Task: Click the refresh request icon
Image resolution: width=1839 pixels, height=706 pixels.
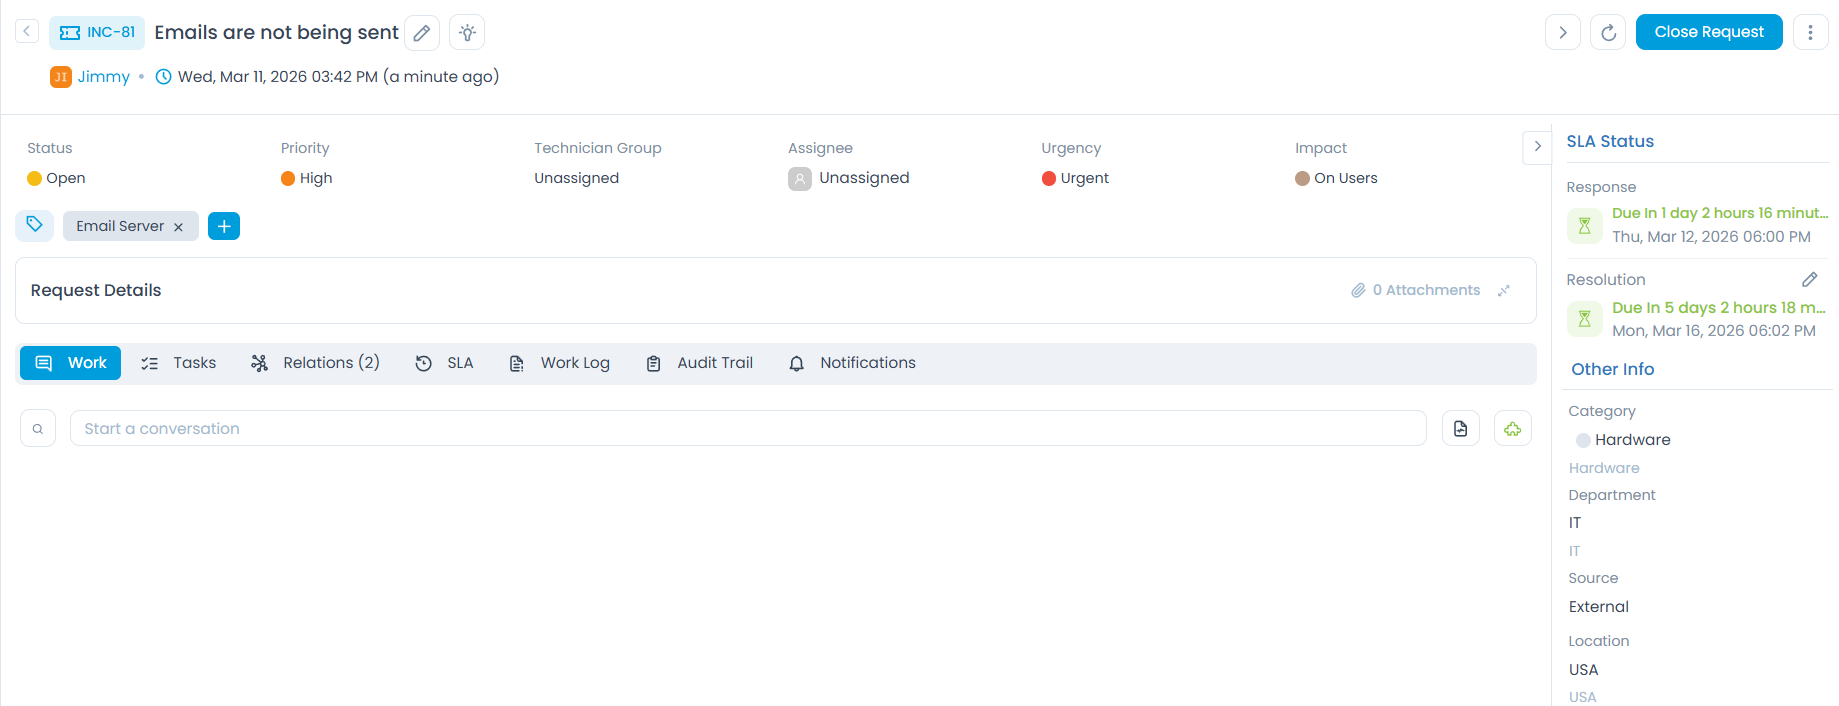Action: pyautogui.click(x=1608, y=33)
